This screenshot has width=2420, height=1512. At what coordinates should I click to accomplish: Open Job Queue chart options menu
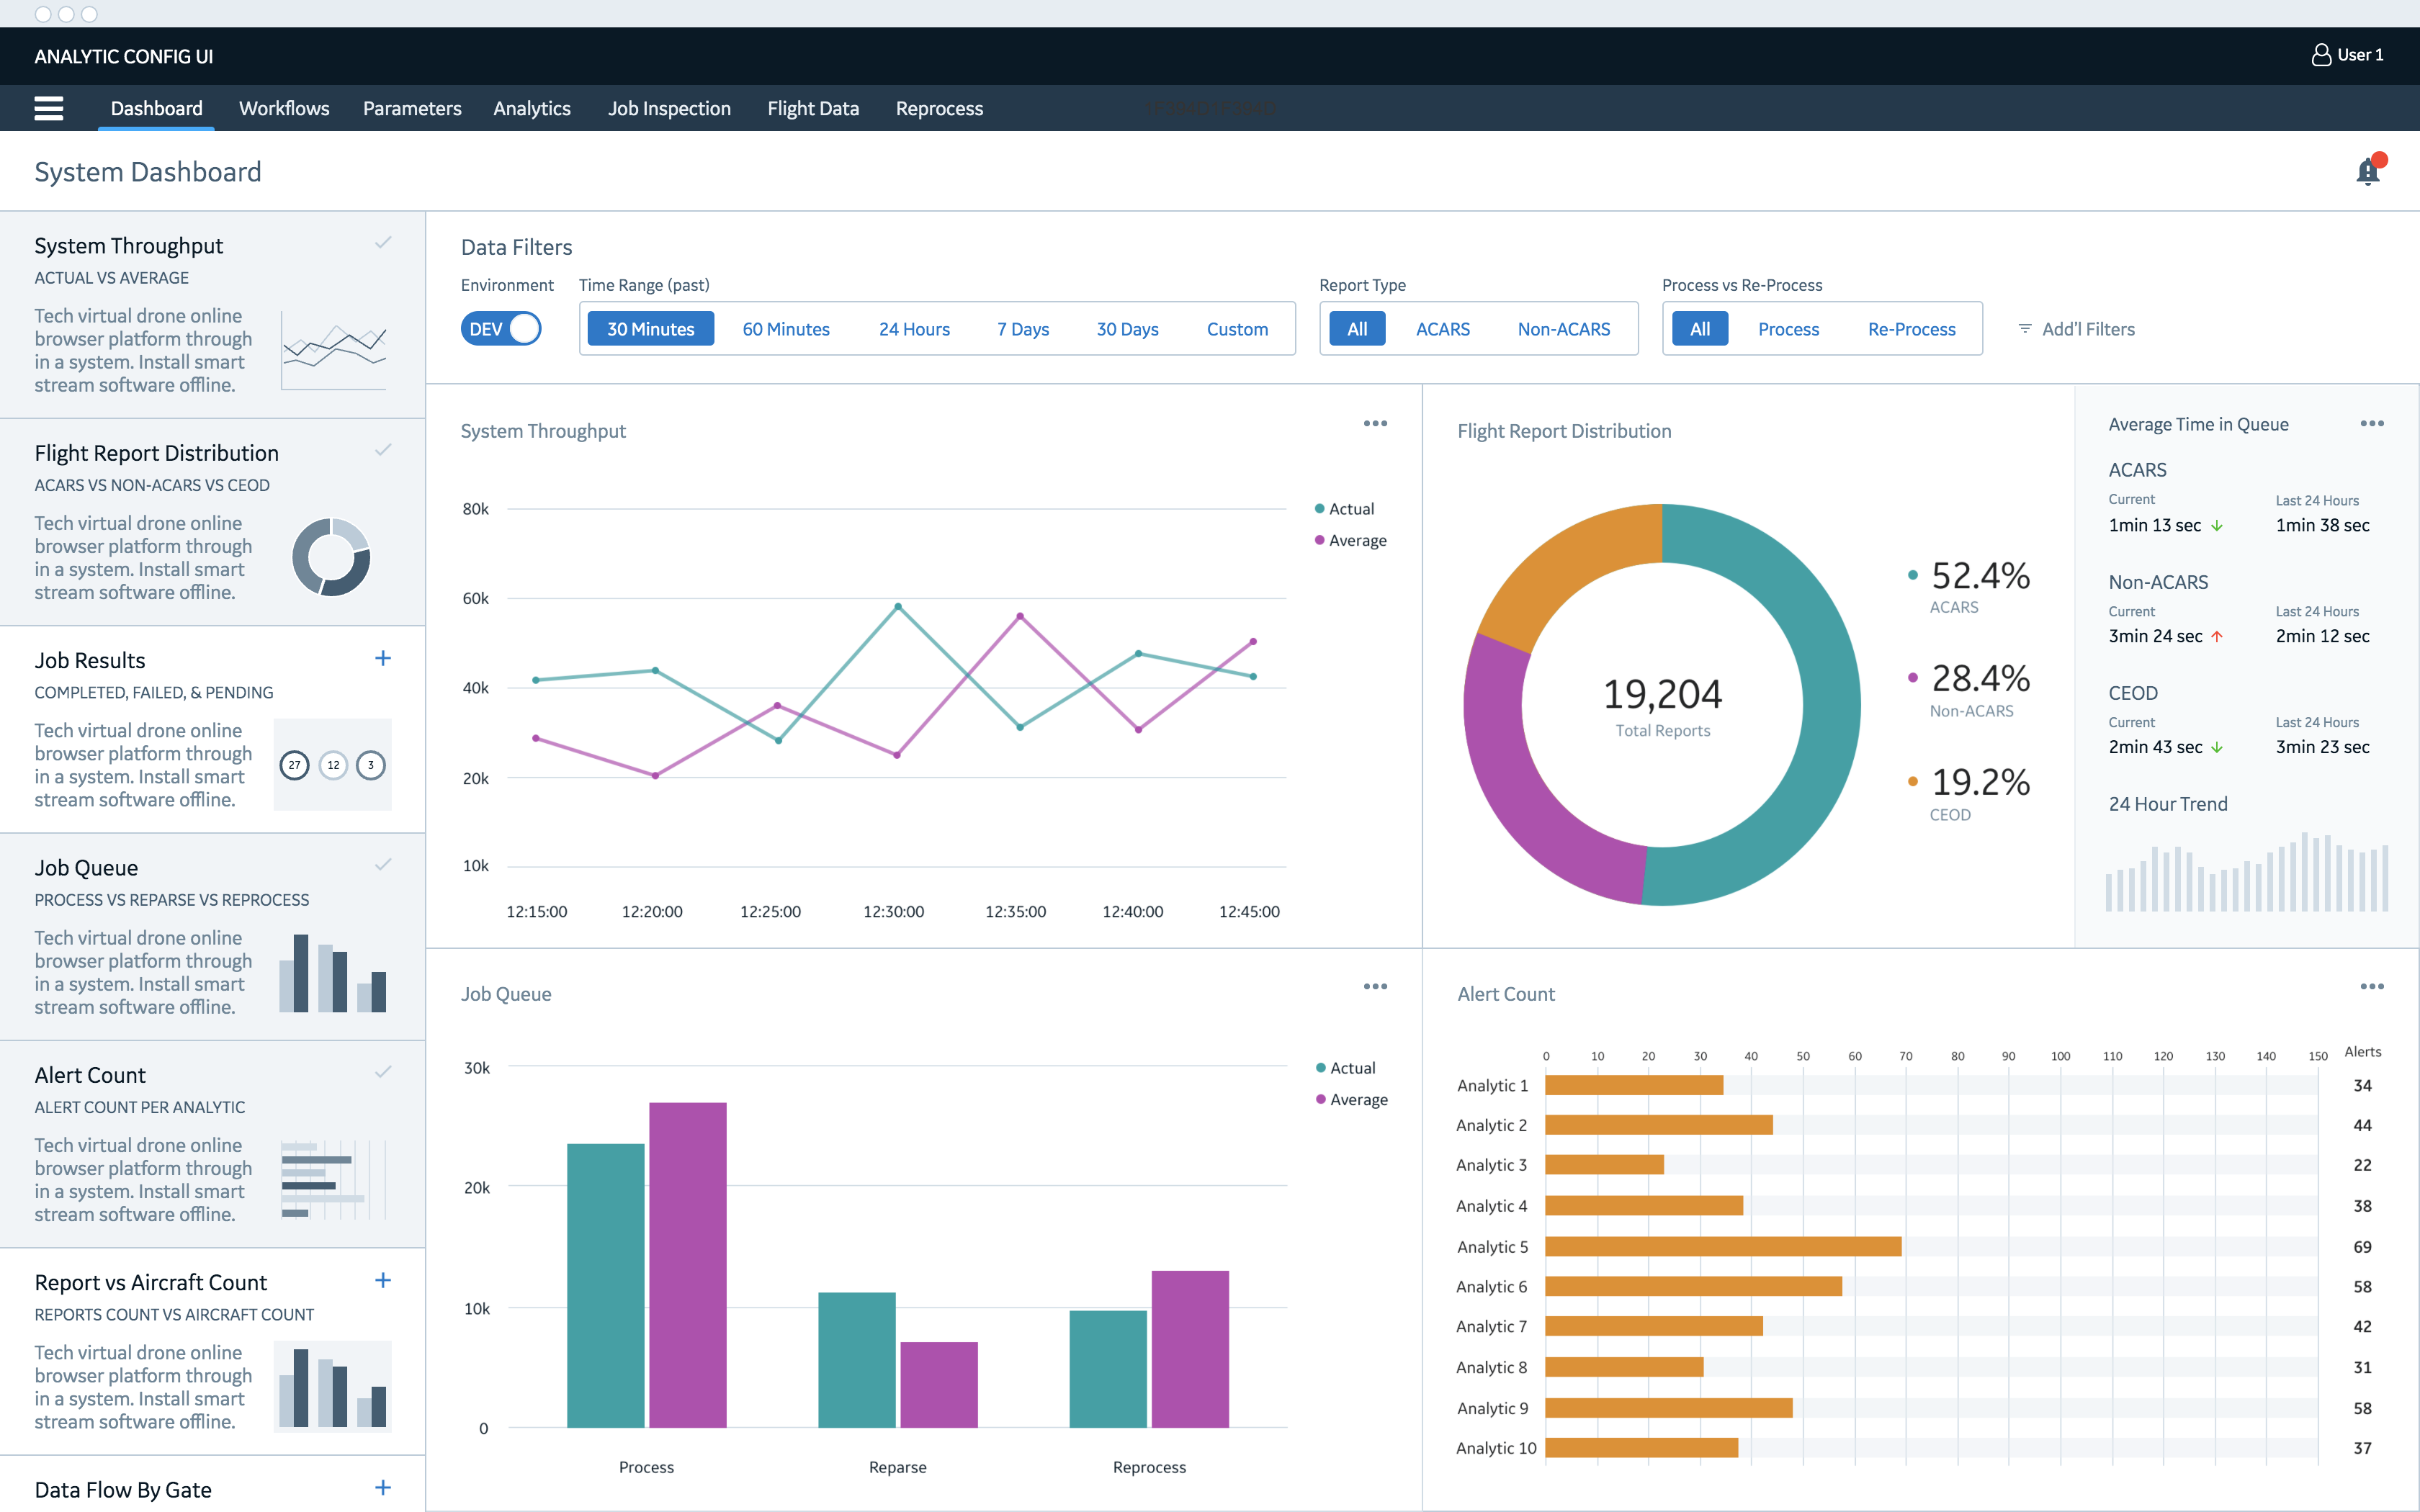click(1375, 986)
